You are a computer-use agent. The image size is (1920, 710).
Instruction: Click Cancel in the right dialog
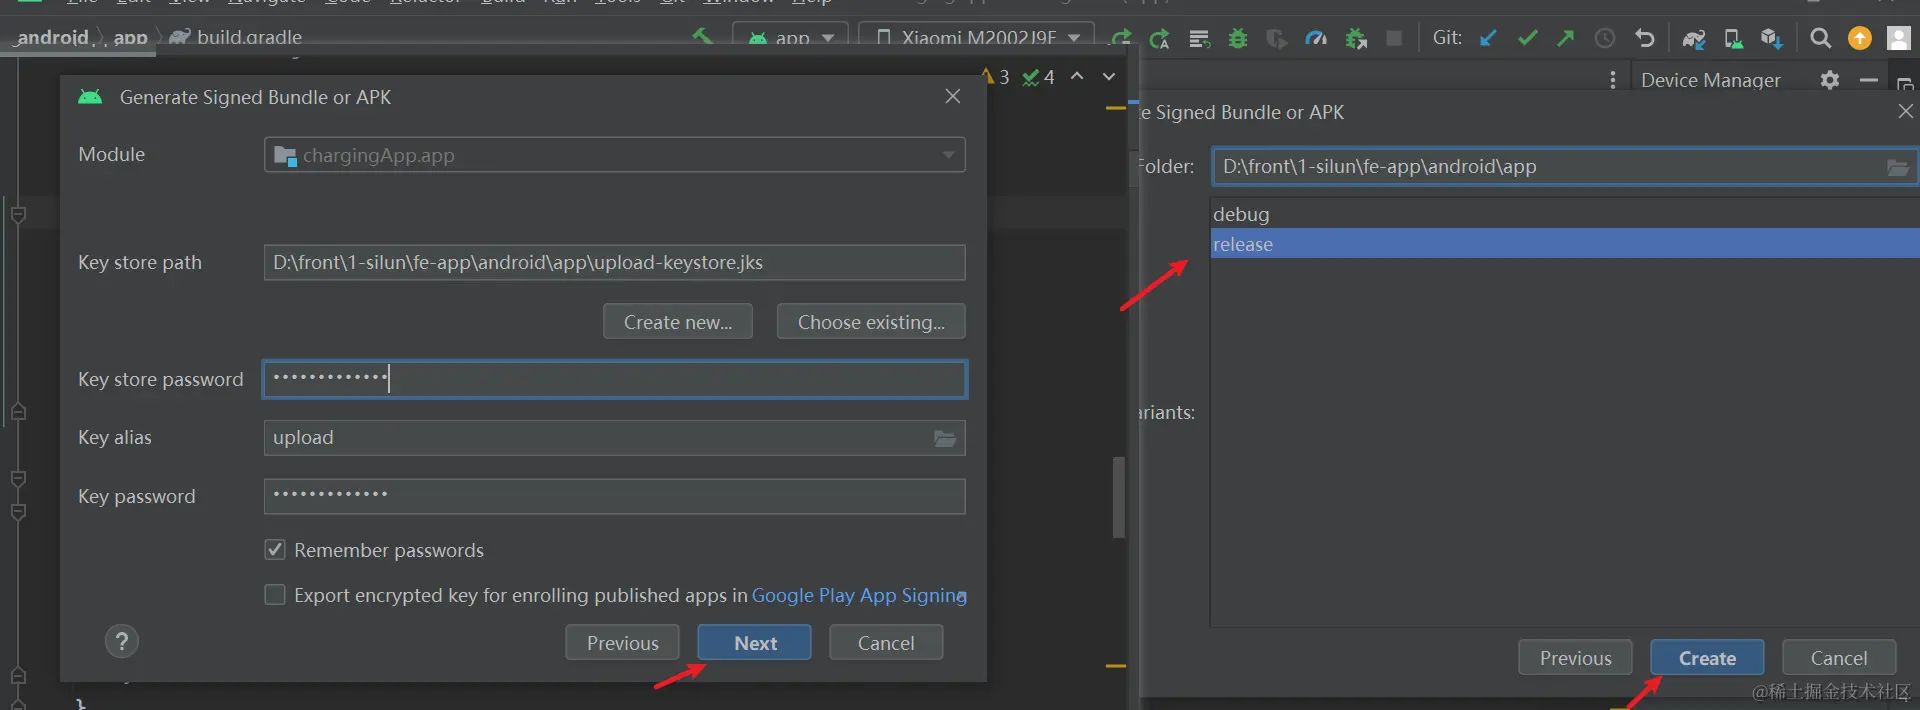click(1839, 658)
